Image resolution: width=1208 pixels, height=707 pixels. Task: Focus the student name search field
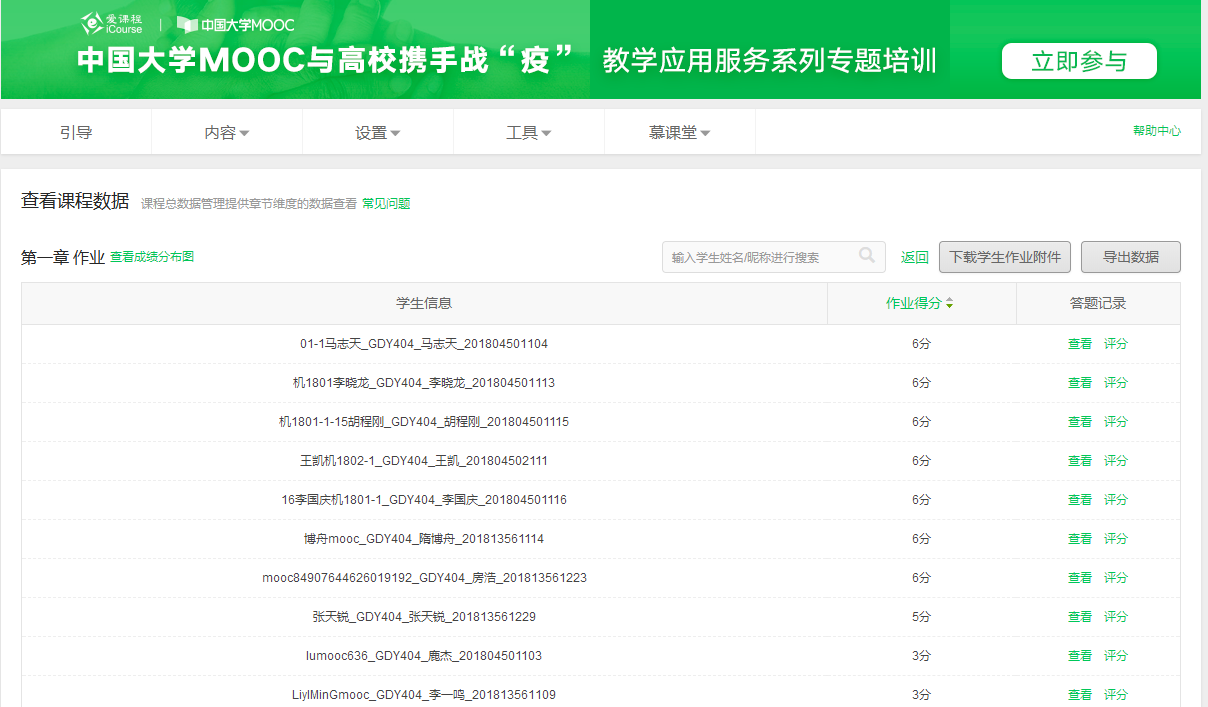click(760, 257)
